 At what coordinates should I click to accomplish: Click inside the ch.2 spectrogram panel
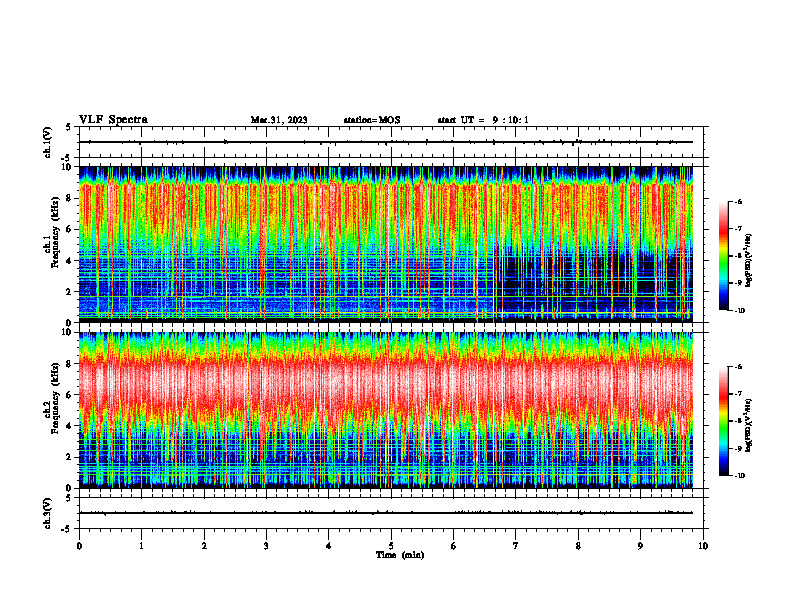point(386,410)
